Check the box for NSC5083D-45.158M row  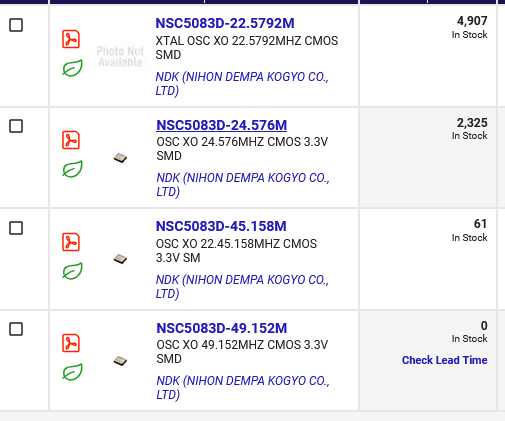16,228
